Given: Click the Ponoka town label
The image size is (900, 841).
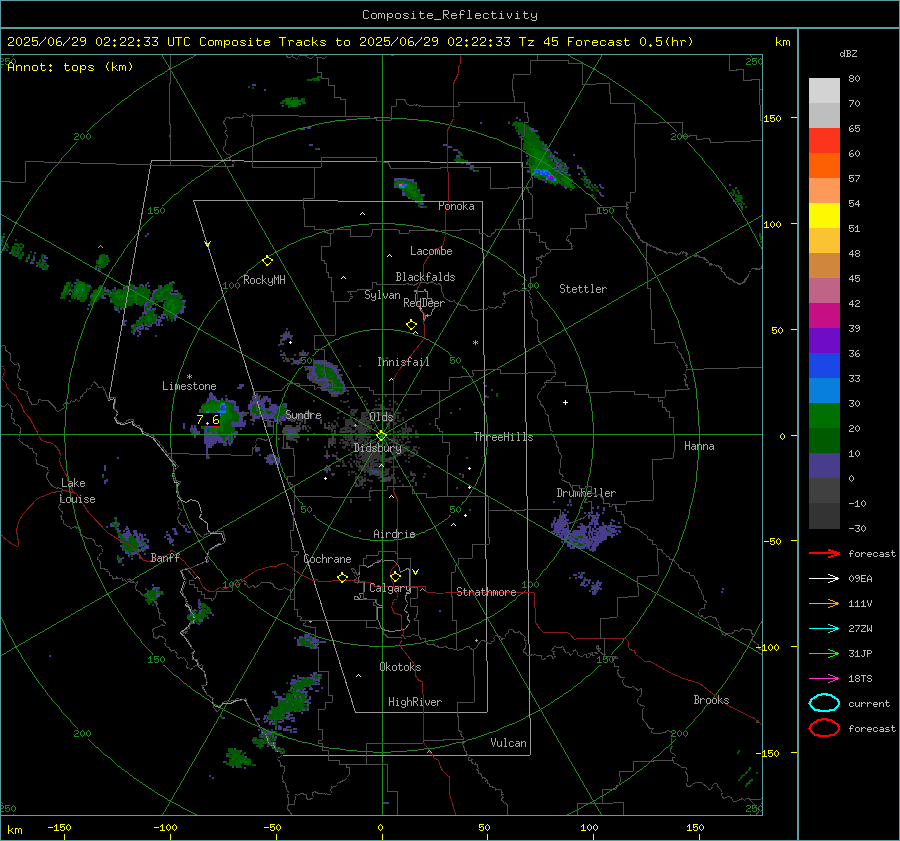Looking at the screenshot, I should pos(456,206).
